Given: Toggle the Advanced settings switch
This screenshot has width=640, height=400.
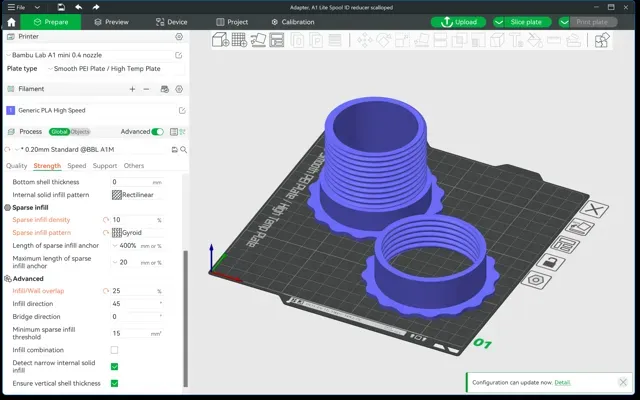Looking at the screenshot, I should tap(157, 131).
